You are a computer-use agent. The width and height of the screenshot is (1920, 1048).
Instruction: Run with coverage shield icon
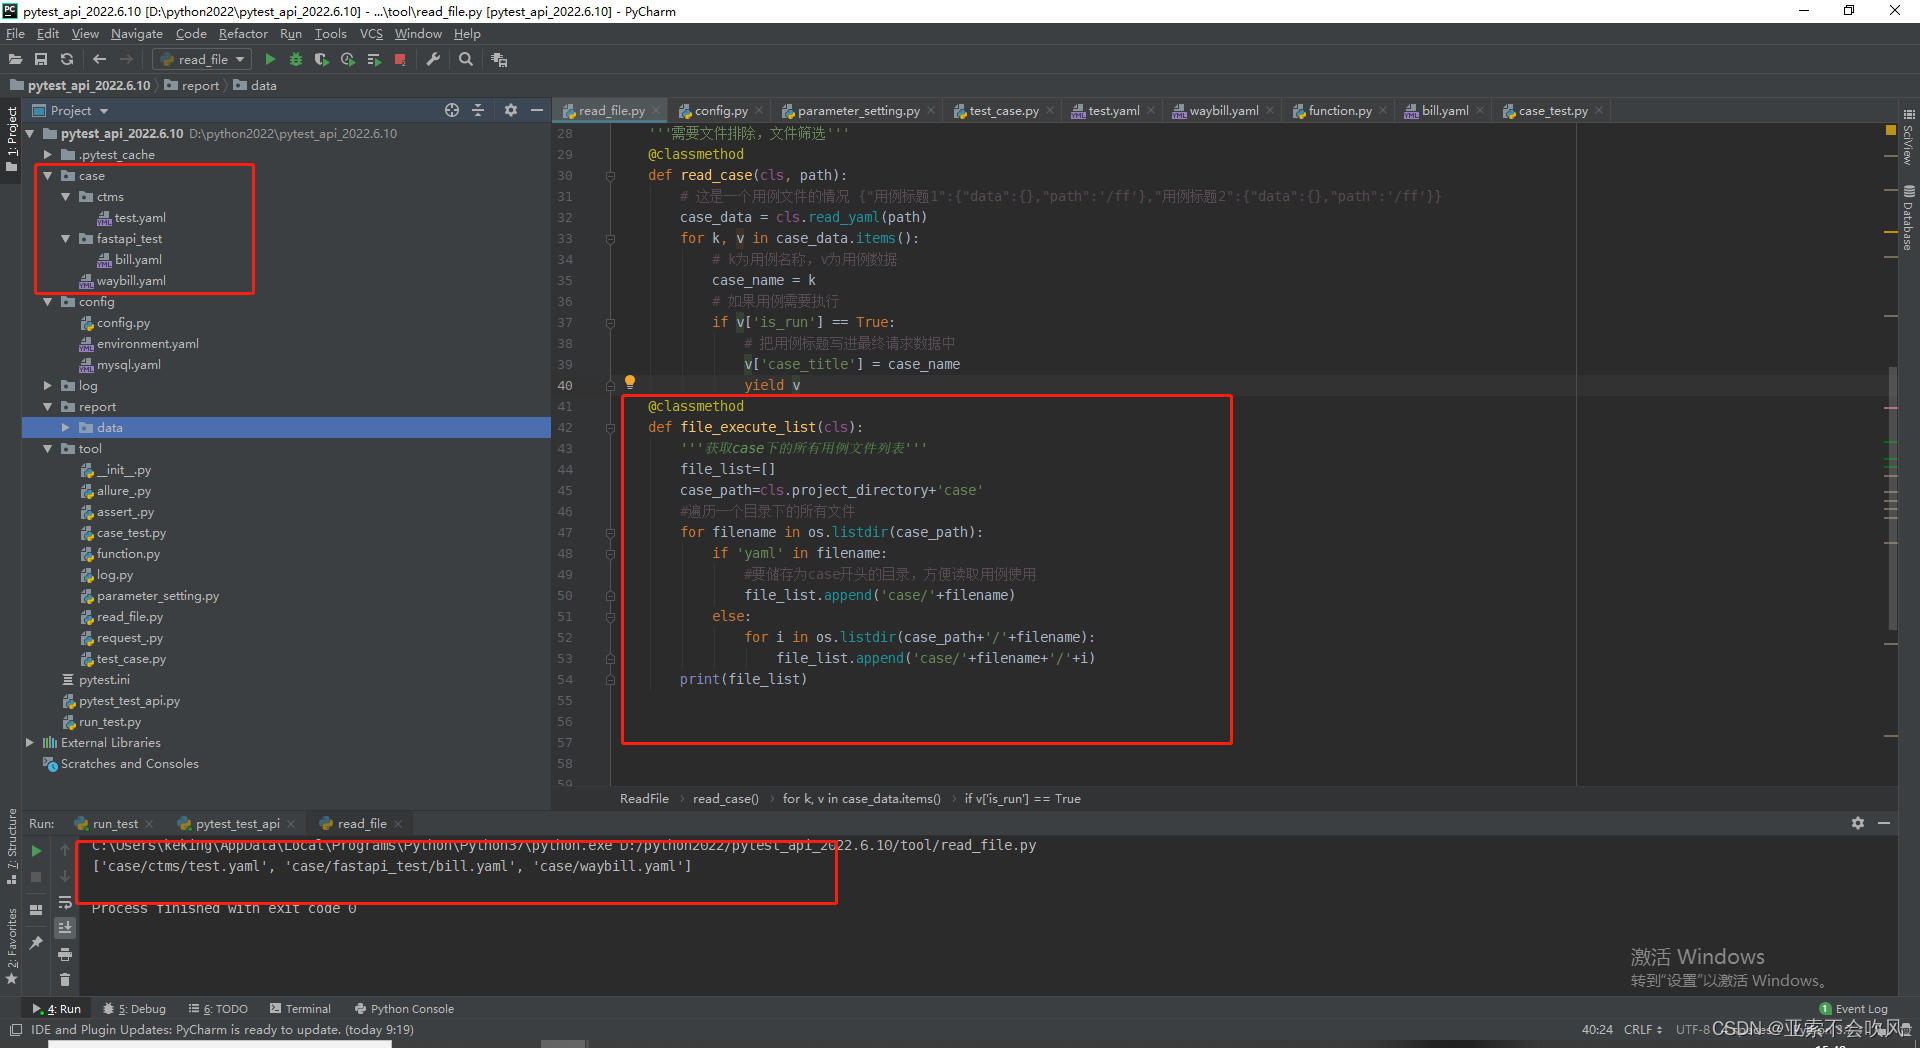[321, 60]
